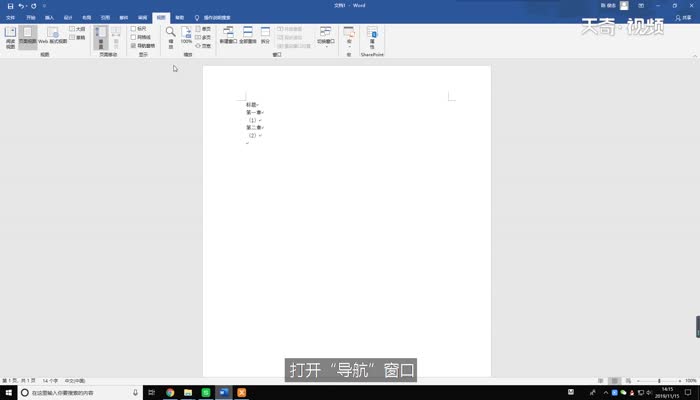Click the orange app taskbar icon
This screenshot has height=400, width=700.
click(242, 392)
